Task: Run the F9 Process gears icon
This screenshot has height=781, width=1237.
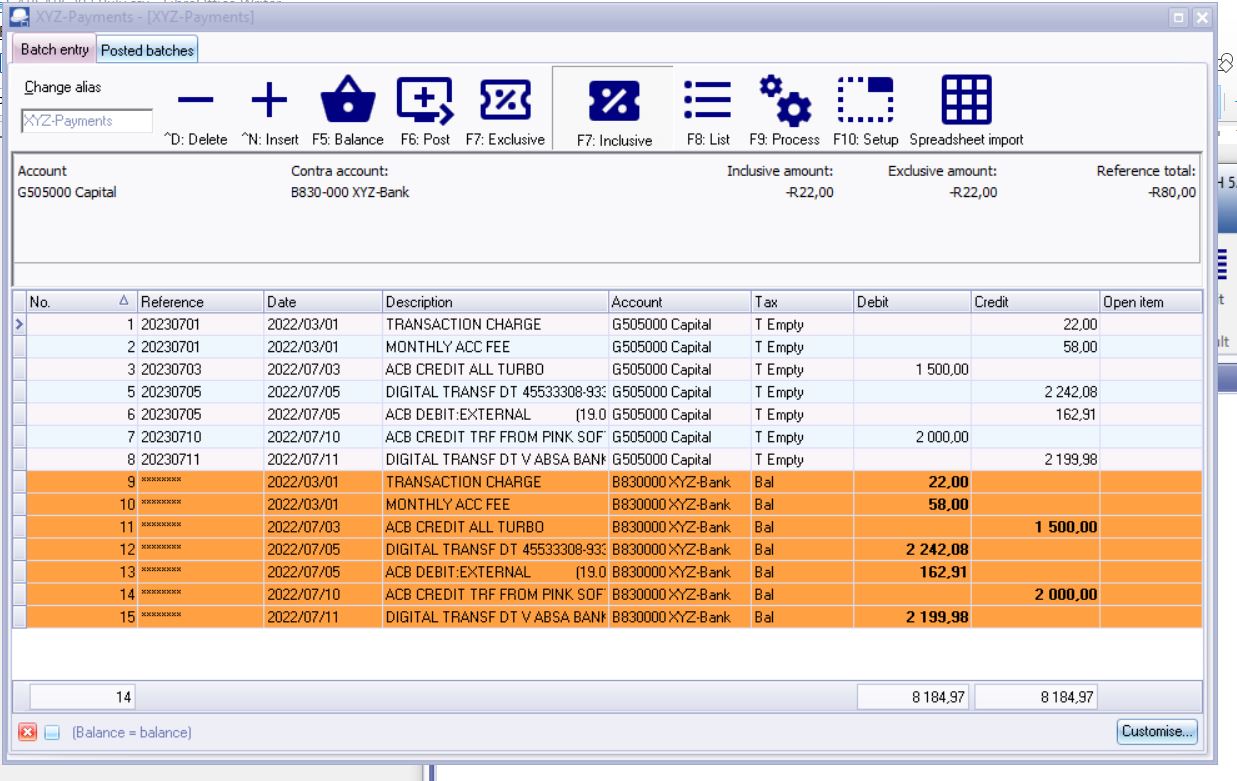Action: click(x=784, y=100)
